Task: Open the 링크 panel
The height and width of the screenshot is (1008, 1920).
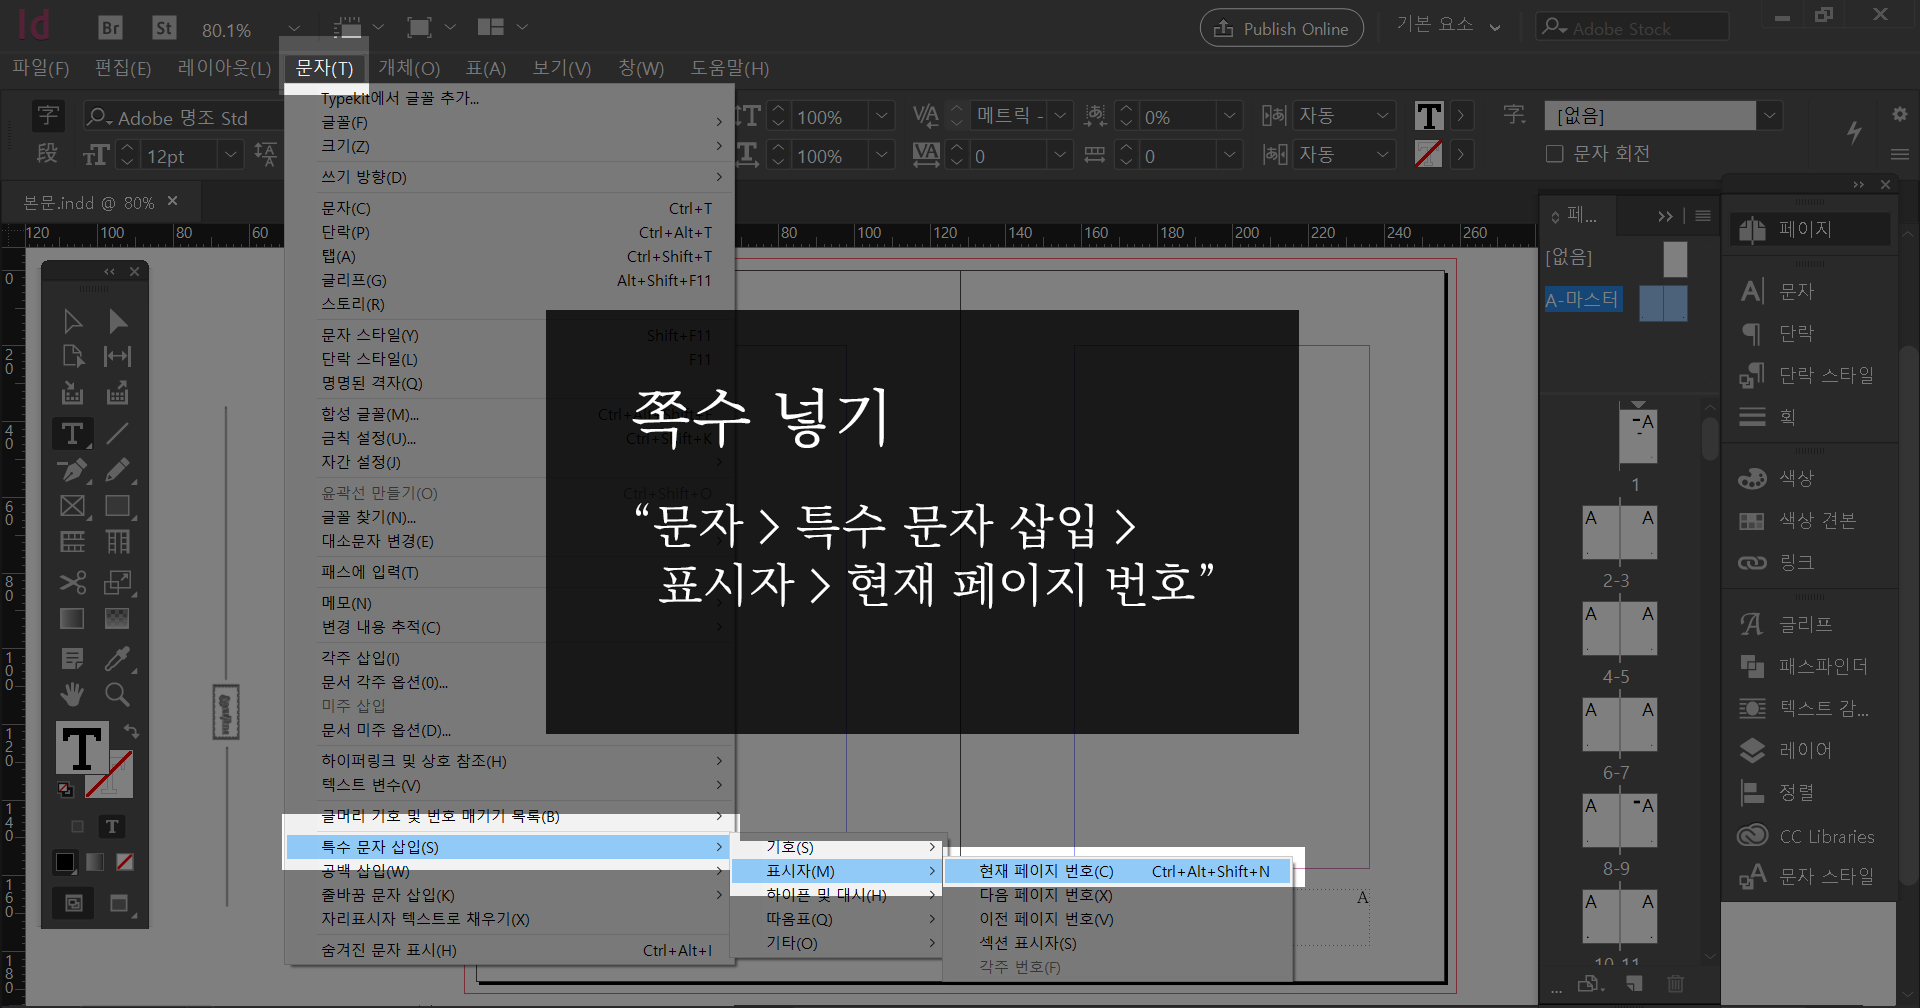Action: (1777, 562)
